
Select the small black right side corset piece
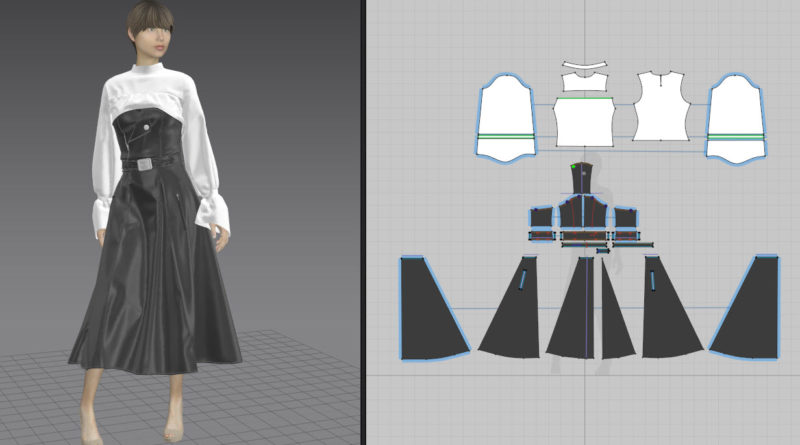tap(626, 217)
